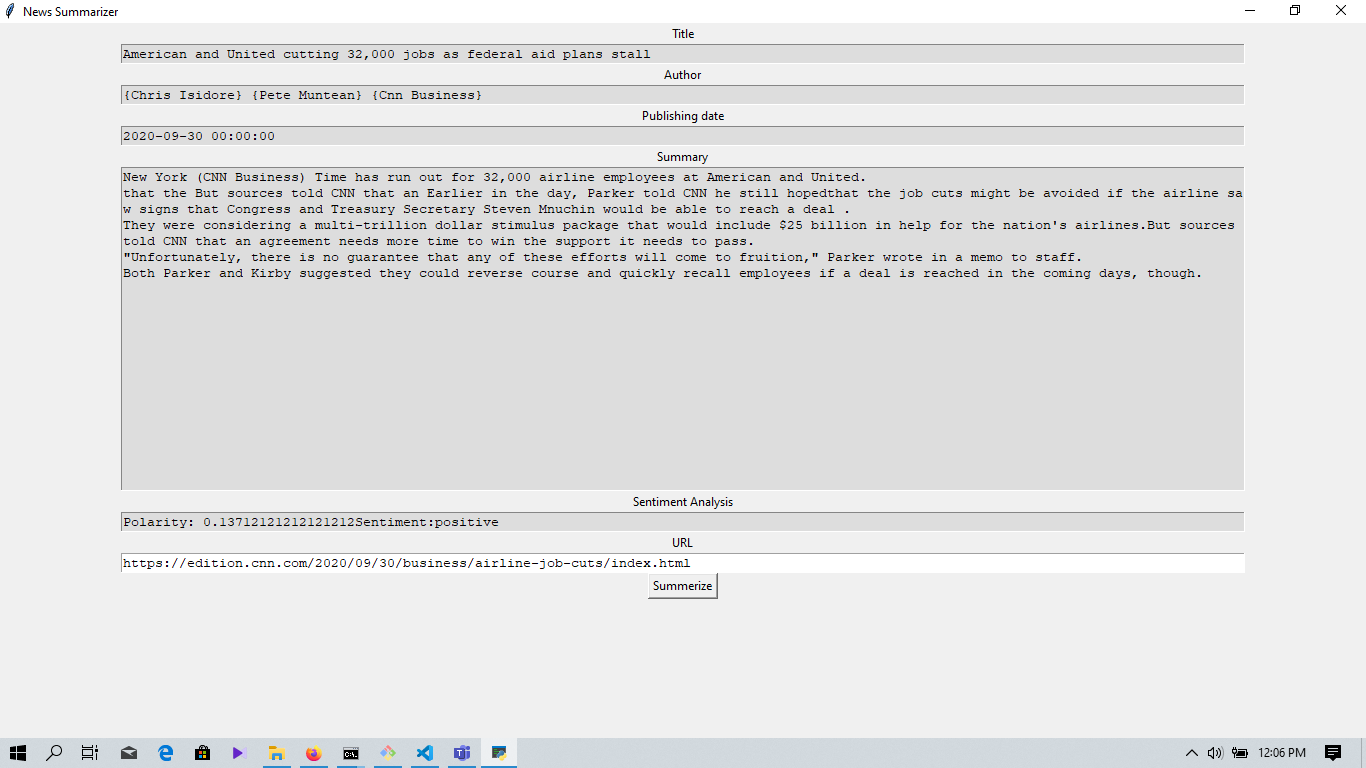This screenshot has height=768, width=1366.
Task: Click the feather icon in the title bar
Action: (x=10, y=10)
